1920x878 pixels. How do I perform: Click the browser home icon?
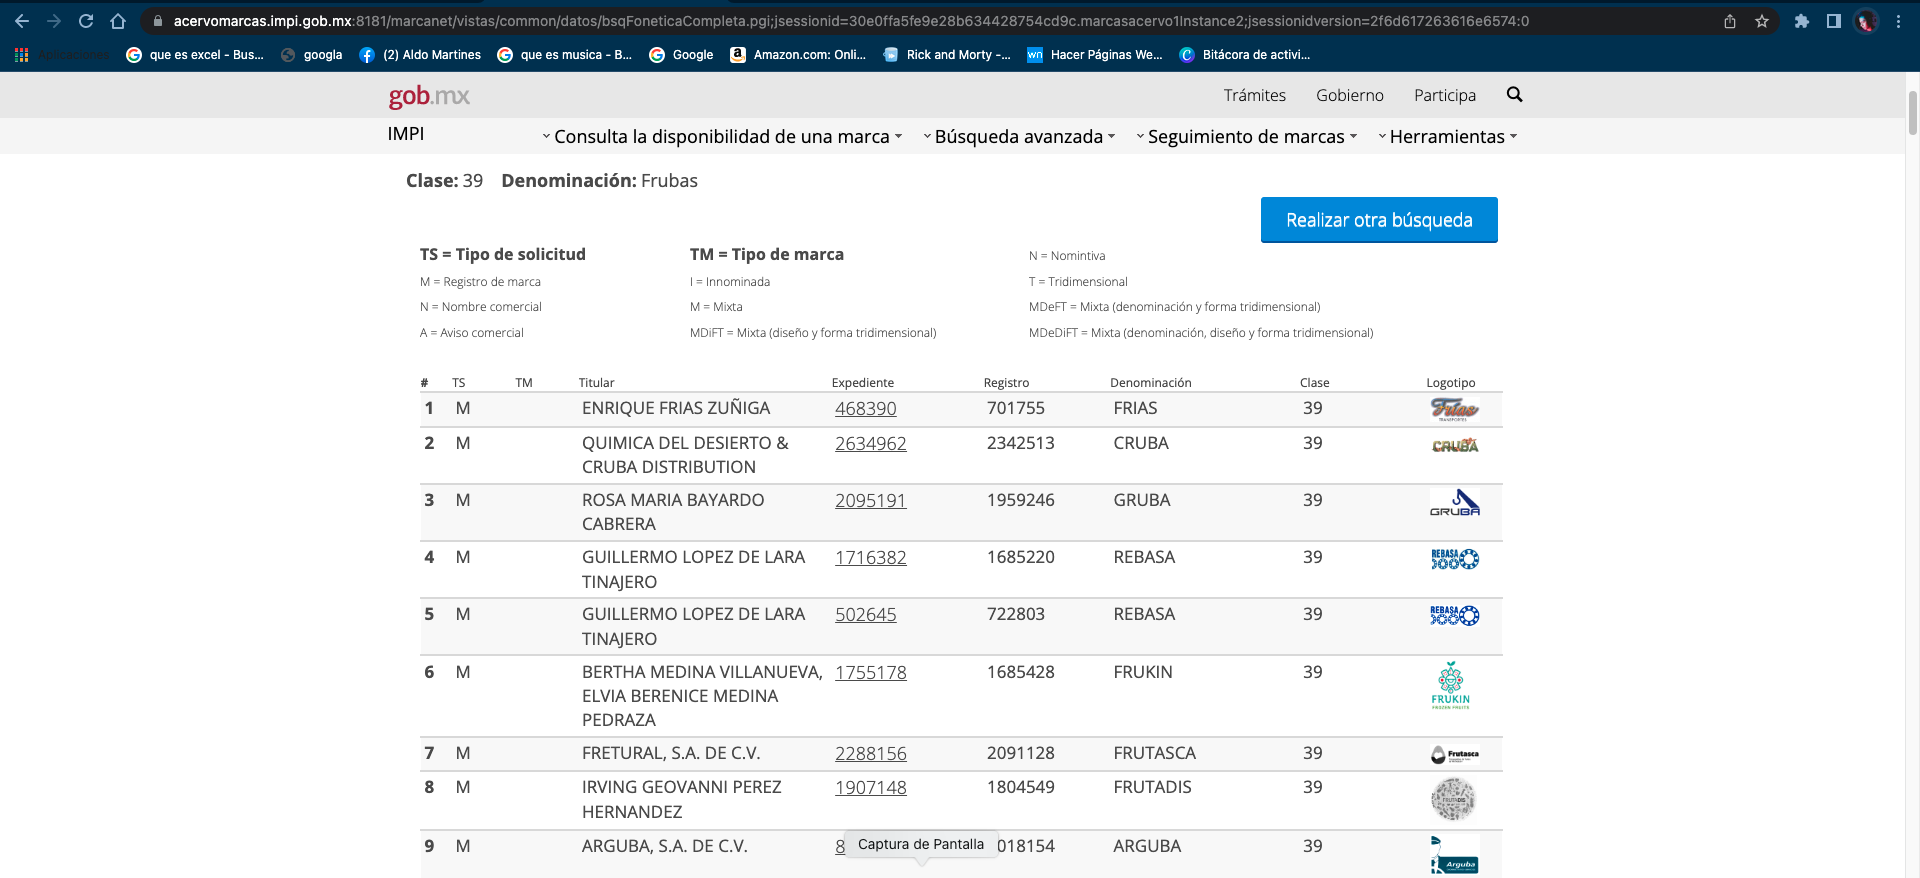click(118, 21)
